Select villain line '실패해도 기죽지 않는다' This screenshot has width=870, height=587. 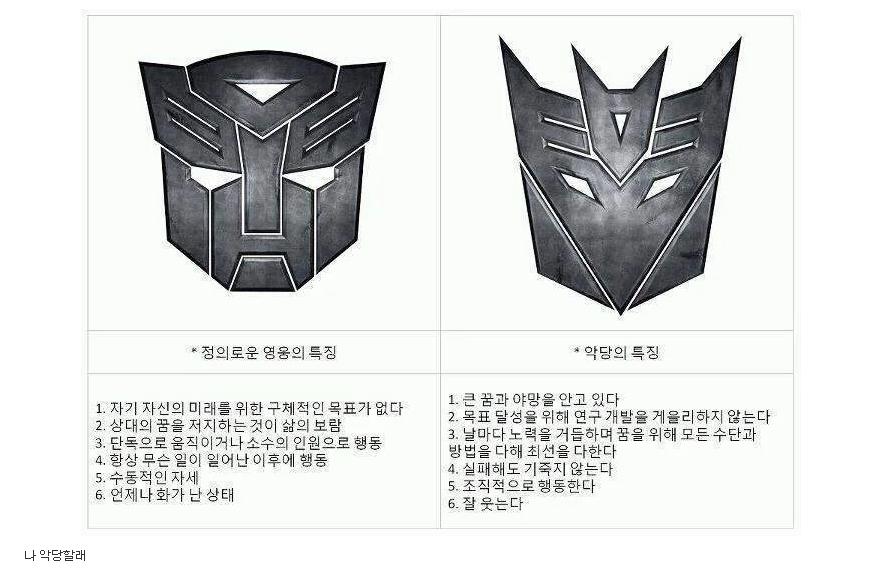tap(530, 468)
